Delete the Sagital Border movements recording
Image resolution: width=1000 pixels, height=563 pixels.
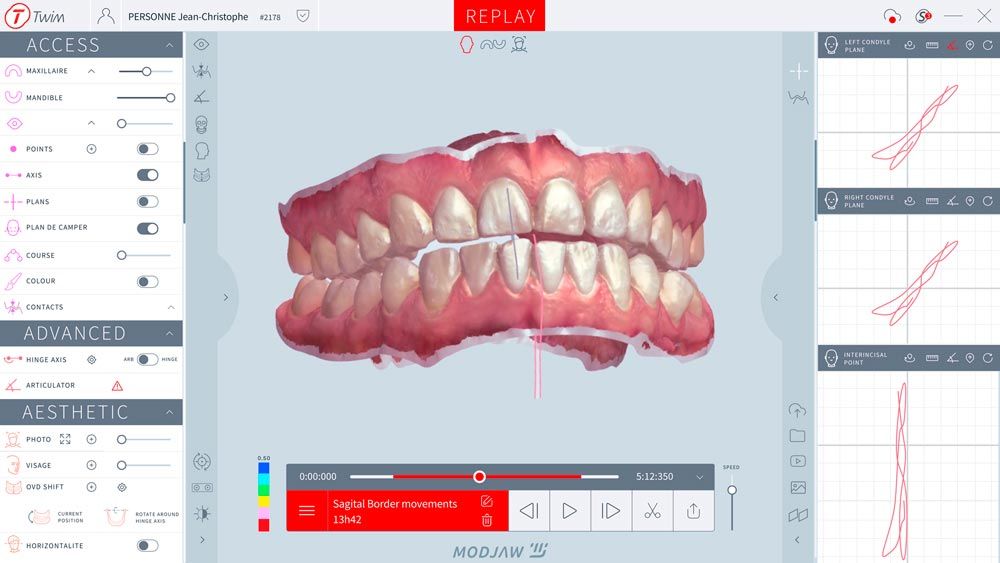point(487,520)
